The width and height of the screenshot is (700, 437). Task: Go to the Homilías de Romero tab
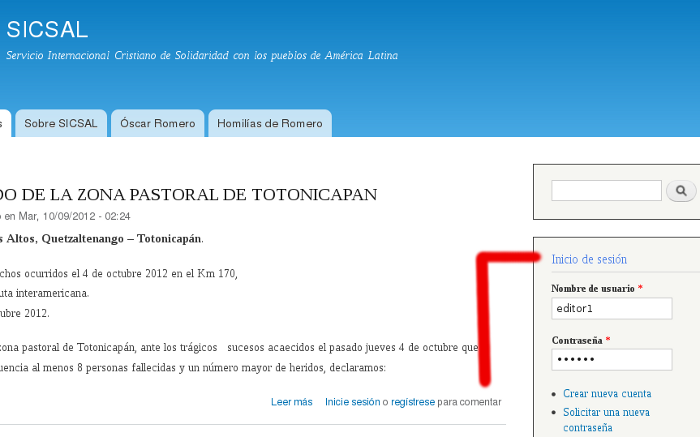(270, 124)
